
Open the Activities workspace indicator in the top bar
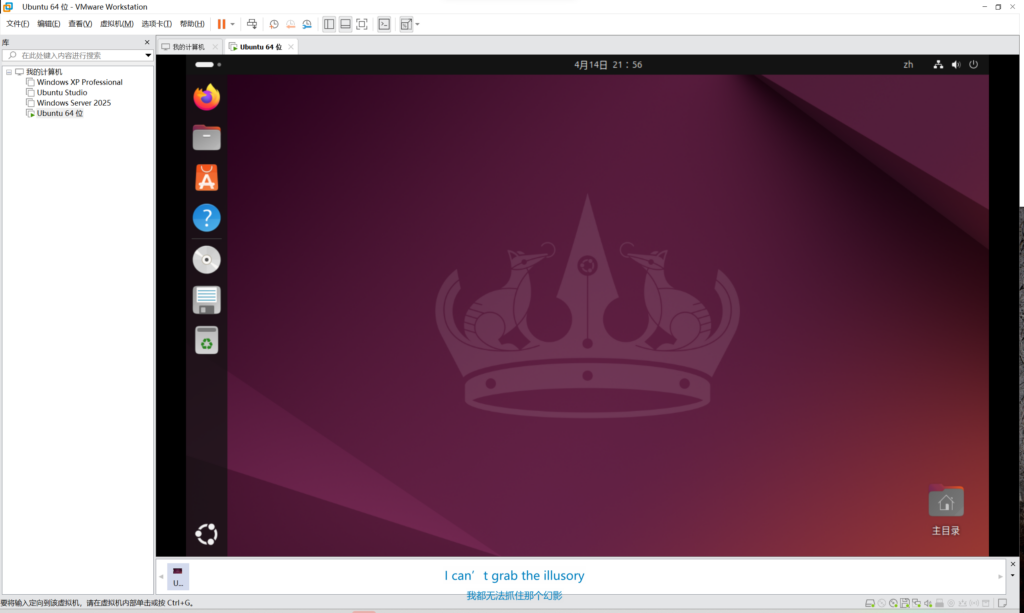tap(208, 65)
